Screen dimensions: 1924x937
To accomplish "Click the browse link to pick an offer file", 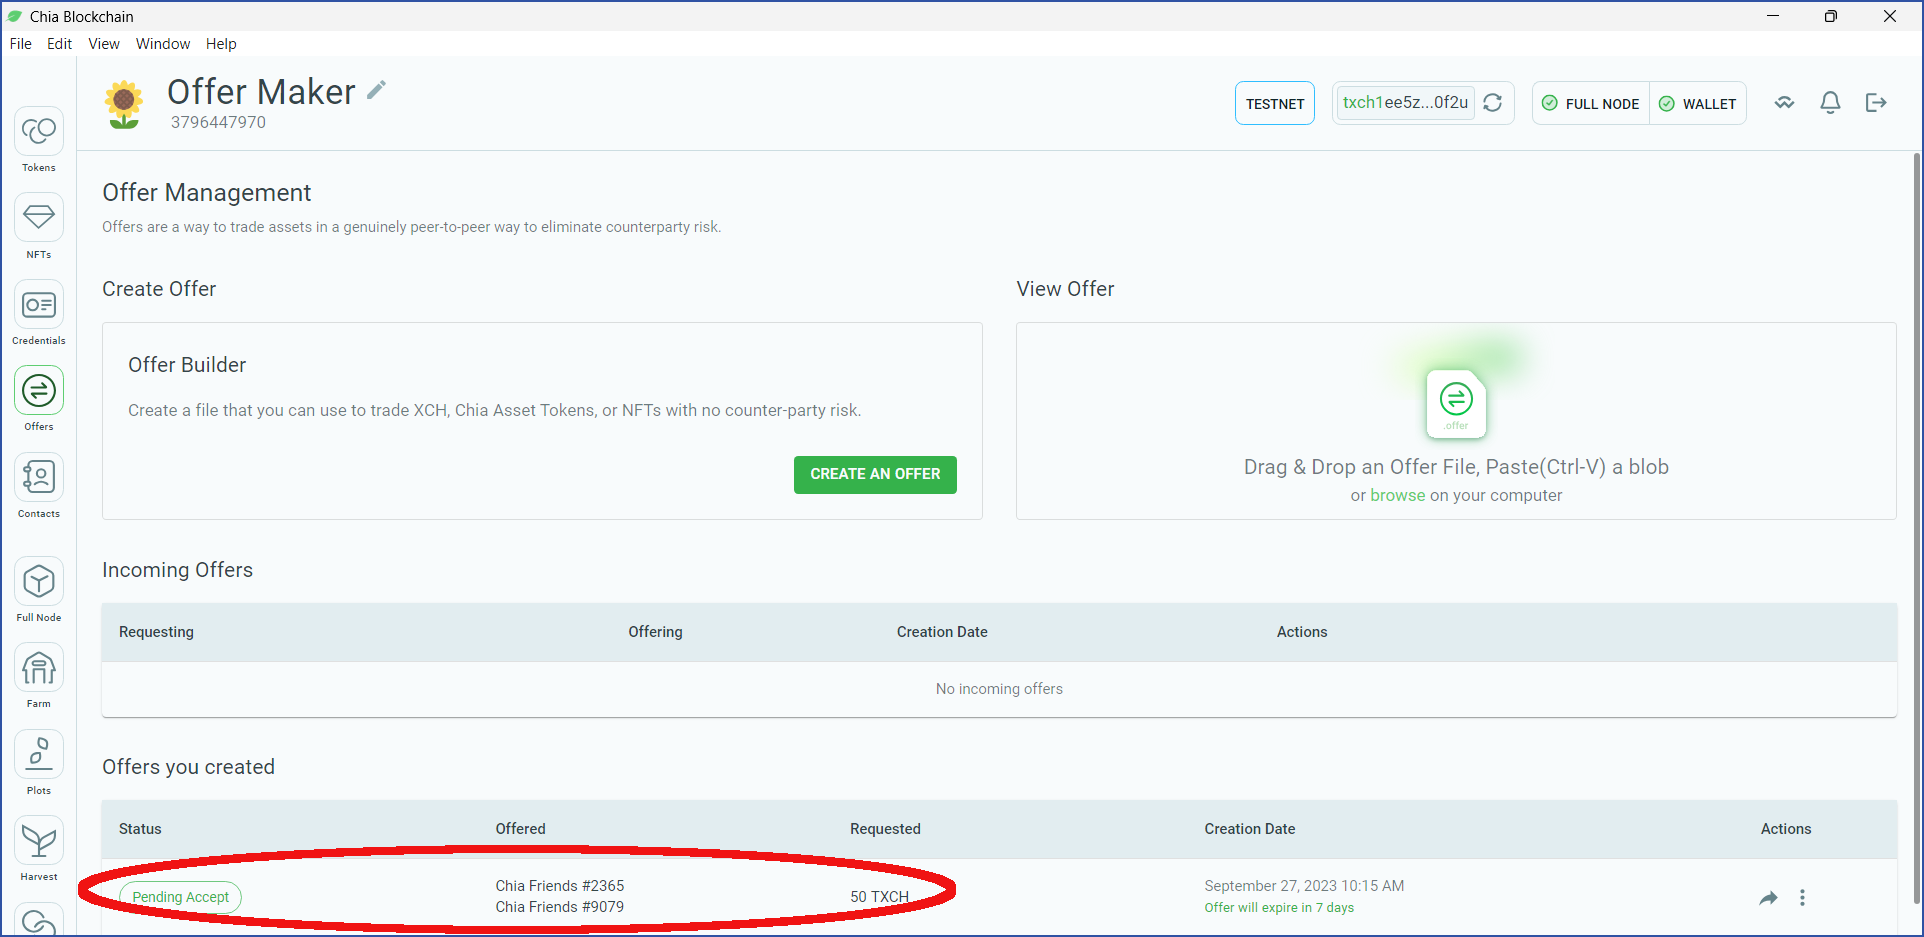I will (x=1398, y=496).
